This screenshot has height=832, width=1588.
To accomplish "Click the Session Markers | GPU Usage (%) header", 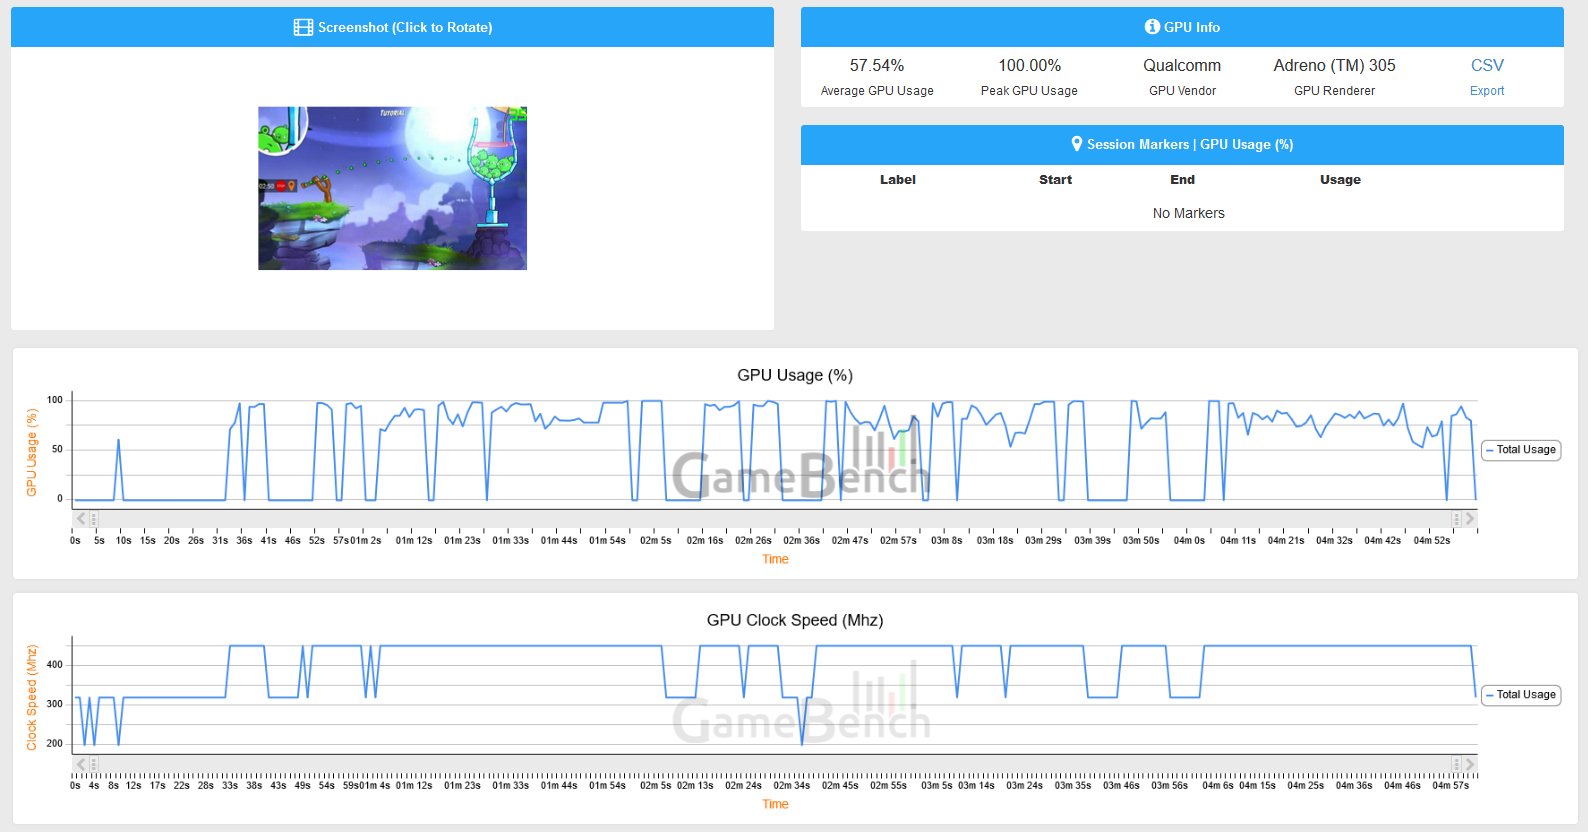I will tap(1190, 144).
